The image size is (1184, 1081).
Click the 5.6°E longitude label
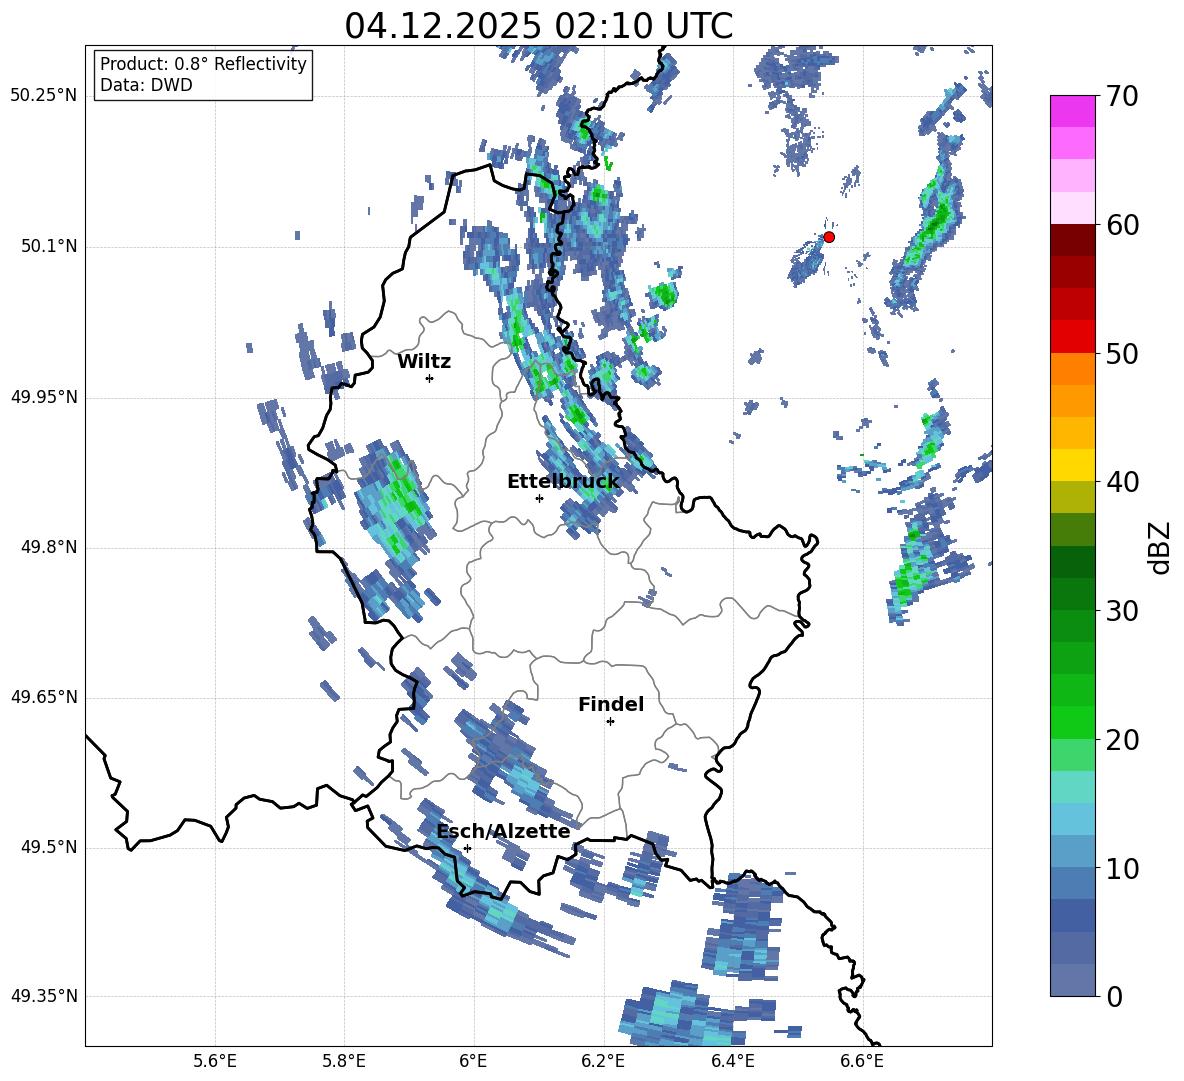[215, 1061]
